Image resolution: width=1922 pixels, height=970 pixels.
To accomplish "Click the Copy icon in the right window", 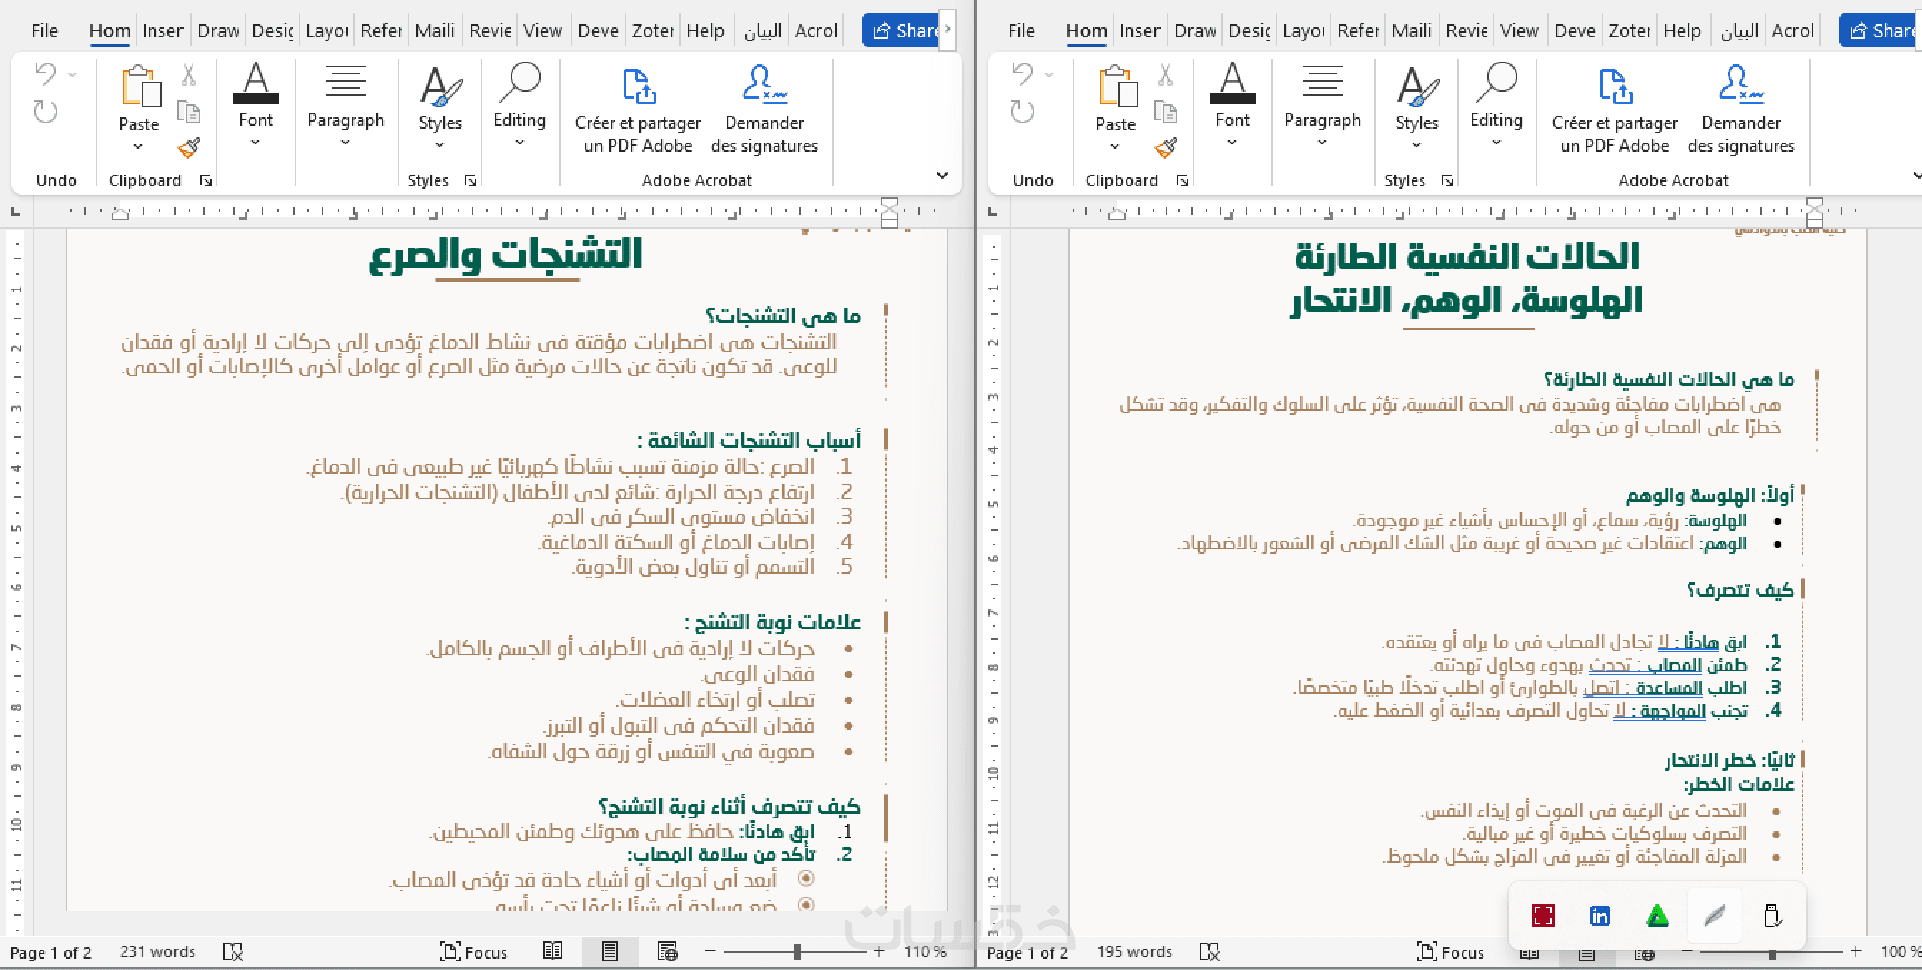I will pos(1166,111).
